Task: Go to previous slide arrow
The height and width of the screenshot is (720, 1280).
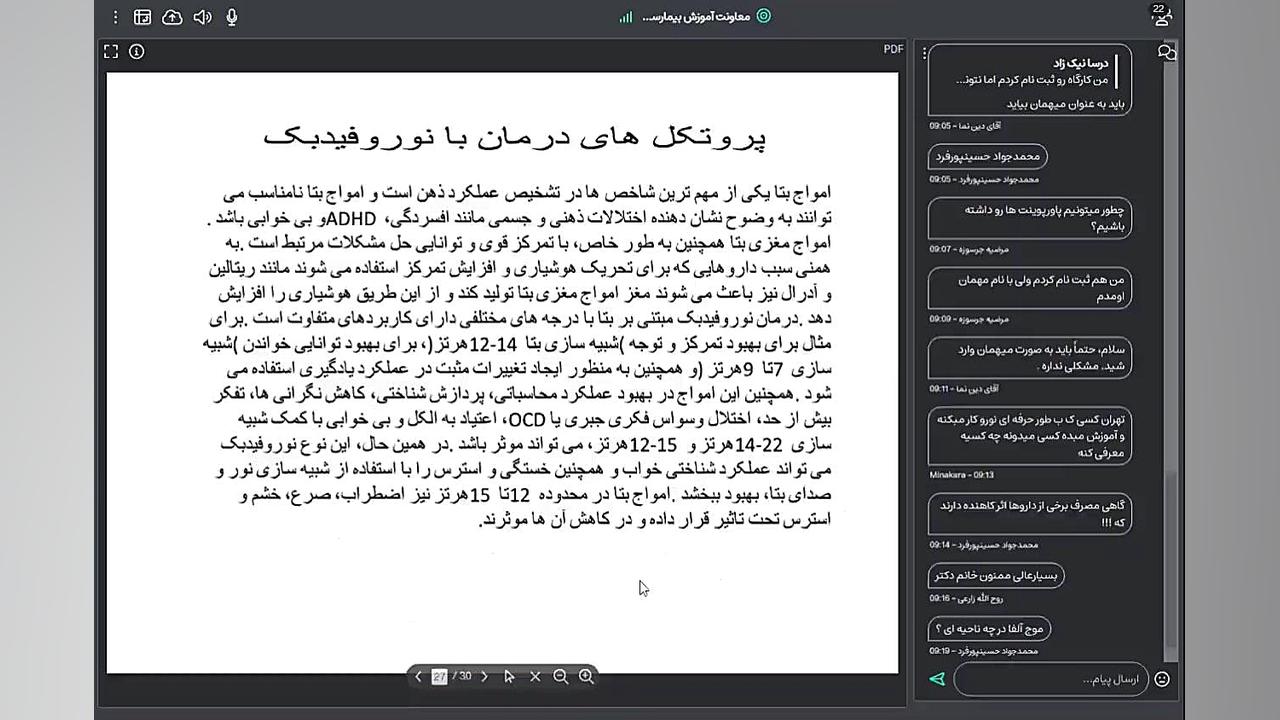Action: pos(418,676)
